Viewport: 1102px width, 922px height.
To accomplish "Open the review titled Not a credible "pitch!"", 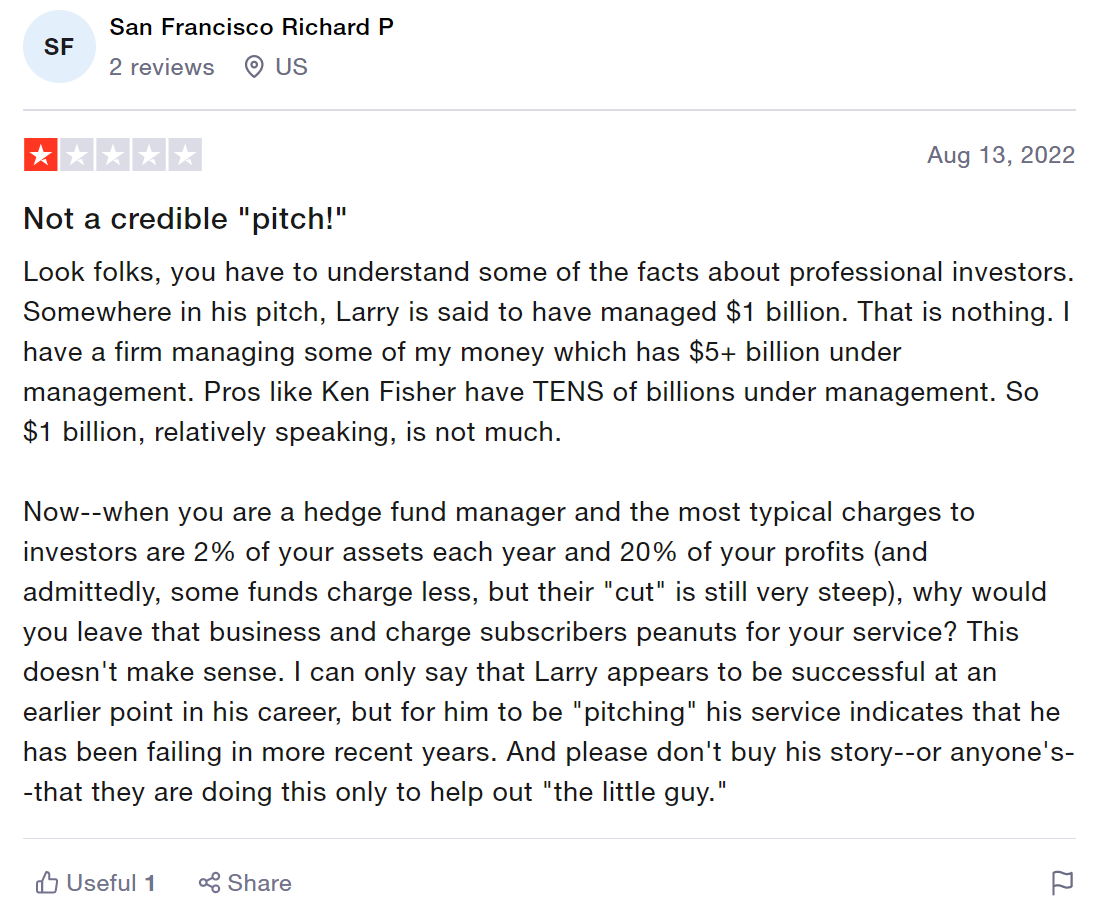I will (186, 219).
